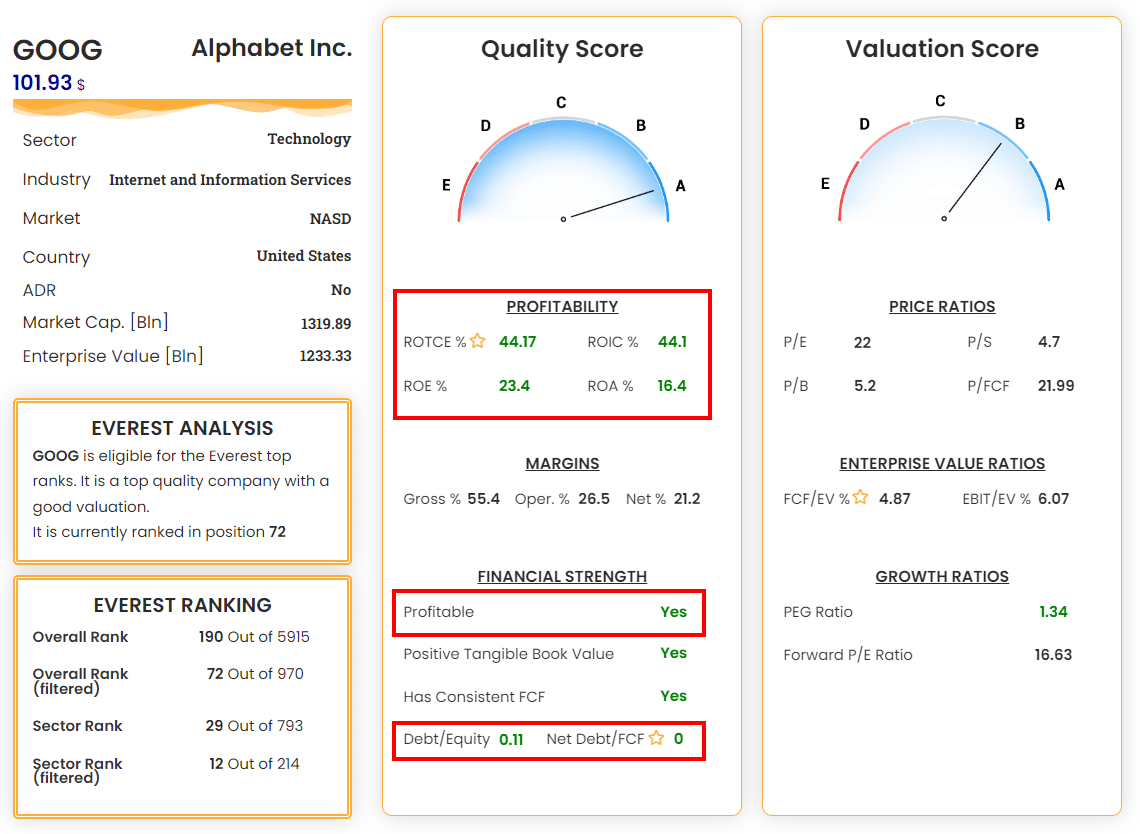Click Internet and Information Services industry value
The width and height of the screenshot is (1140, 834).
[230, 180]
